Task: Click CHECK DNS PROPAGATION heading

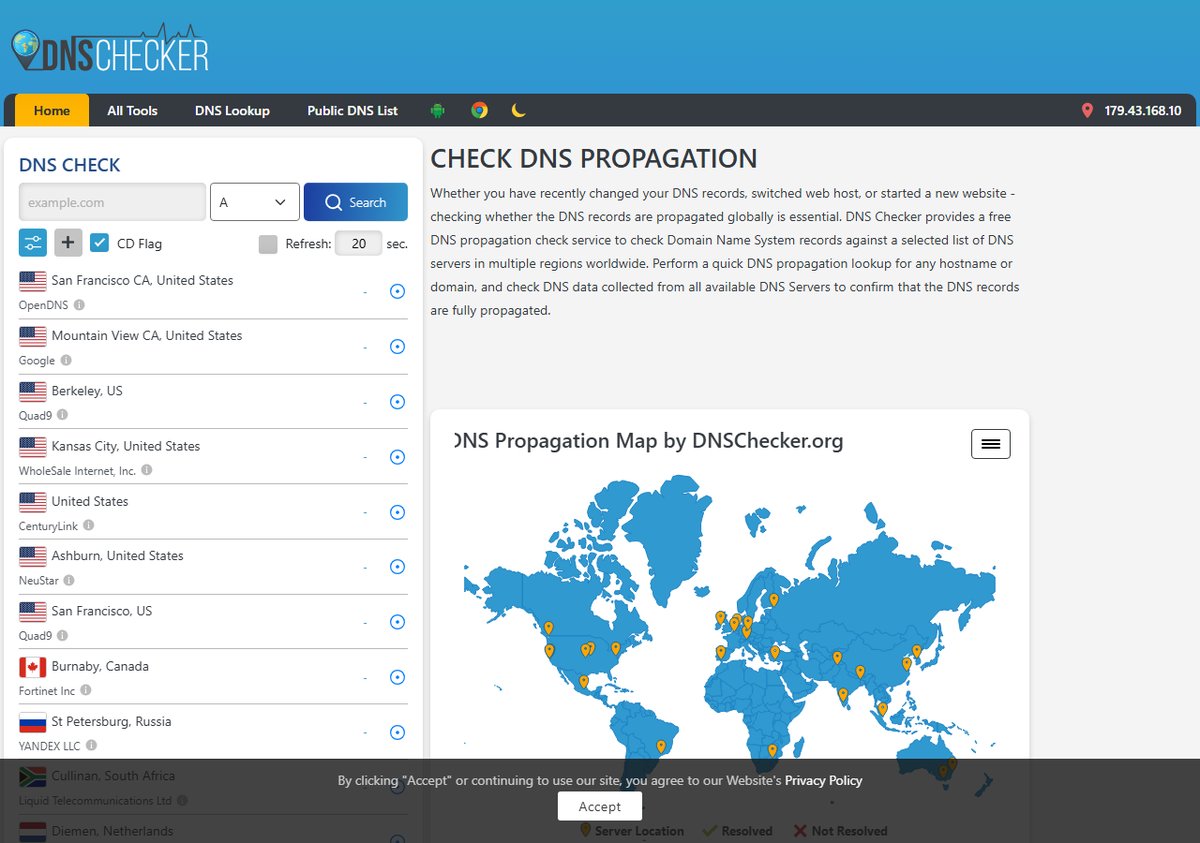Action: tap(594, 158)
